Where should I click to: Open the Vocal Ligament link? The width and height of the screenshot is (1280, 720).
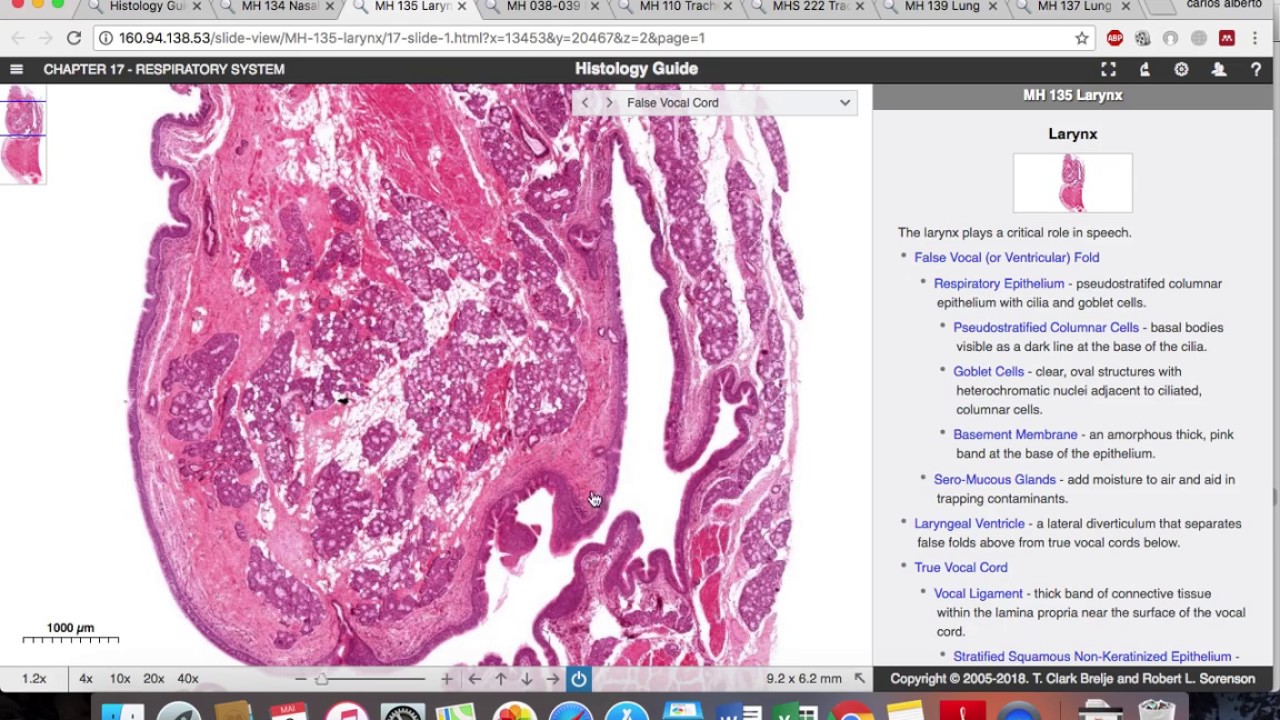click(978, 593)
